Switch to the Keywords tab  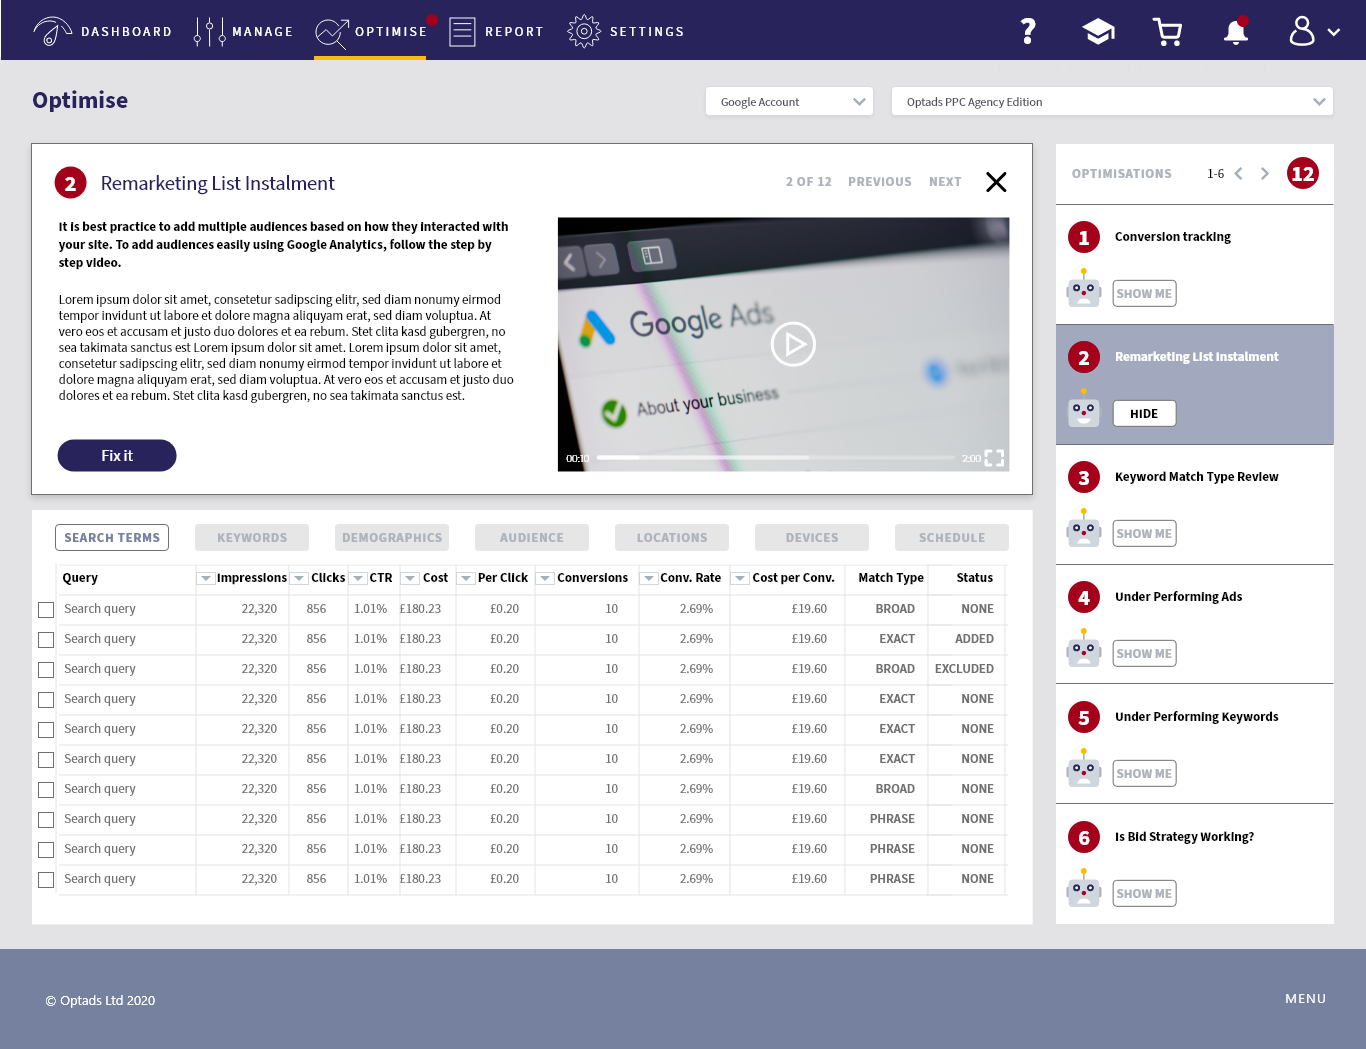point(252,537)
